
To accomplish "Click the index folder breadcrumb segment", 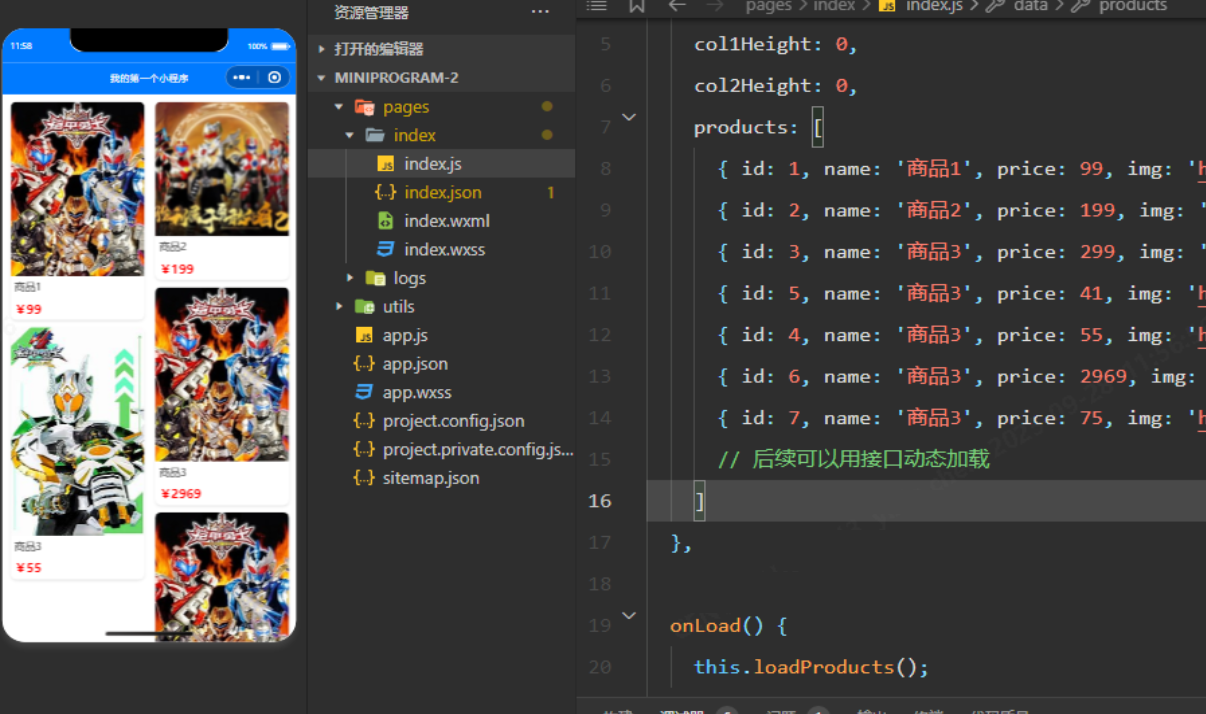I will coord(834,6).
